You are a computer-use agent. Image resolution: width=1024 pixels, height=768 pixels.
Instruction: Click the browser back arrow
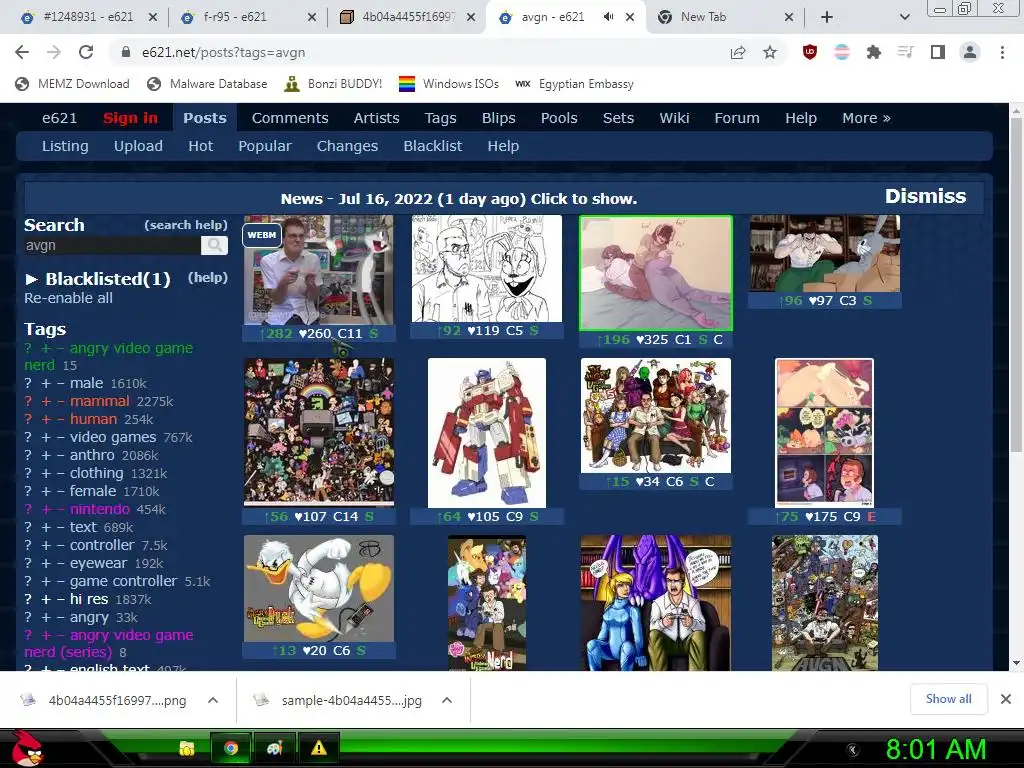click(22, 52)
